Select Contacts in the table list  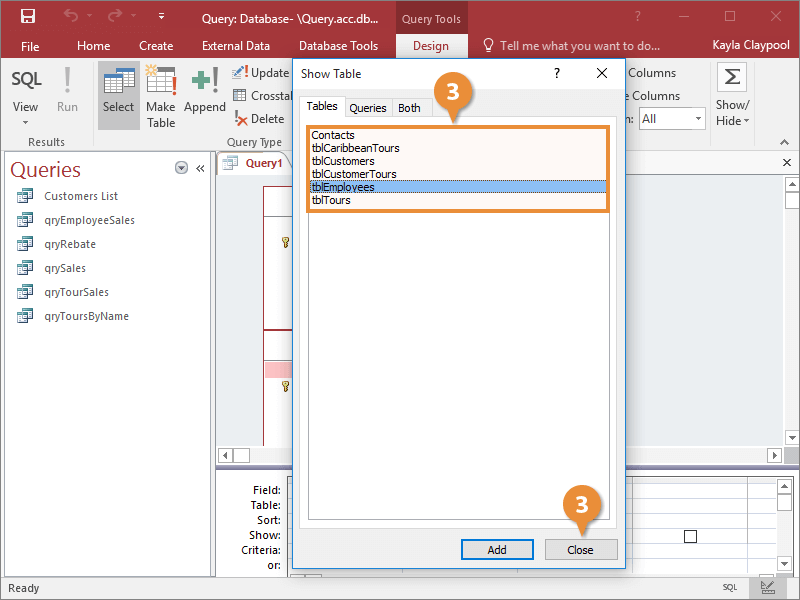(x=458, y=135)
